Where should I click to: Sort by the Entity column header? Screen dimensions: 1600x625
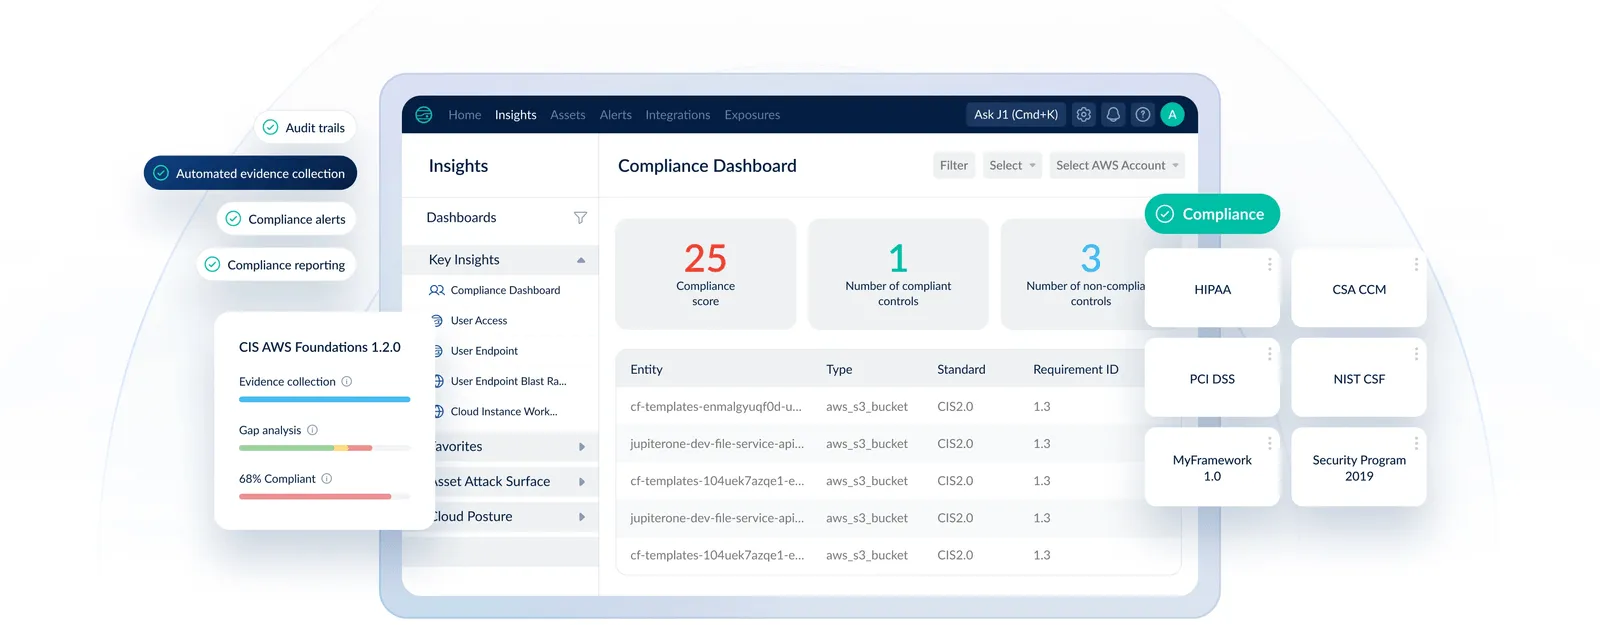pyautogui.click(x=646, y=369)
